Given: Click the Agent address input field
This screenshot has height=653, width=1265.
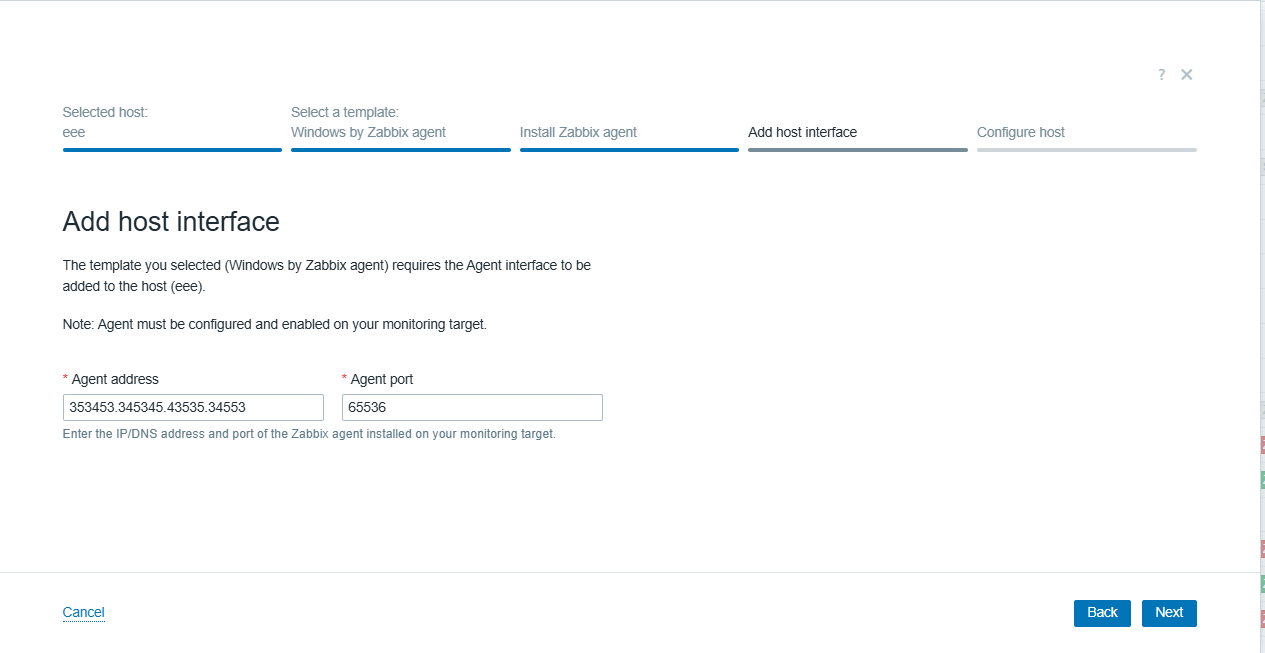Looking at the screenshot, I should tap(193, 407).
